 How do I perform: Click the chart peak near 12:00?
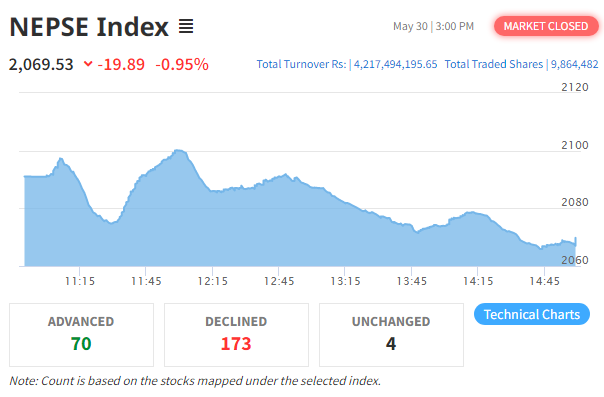click(x=179, y=151)
